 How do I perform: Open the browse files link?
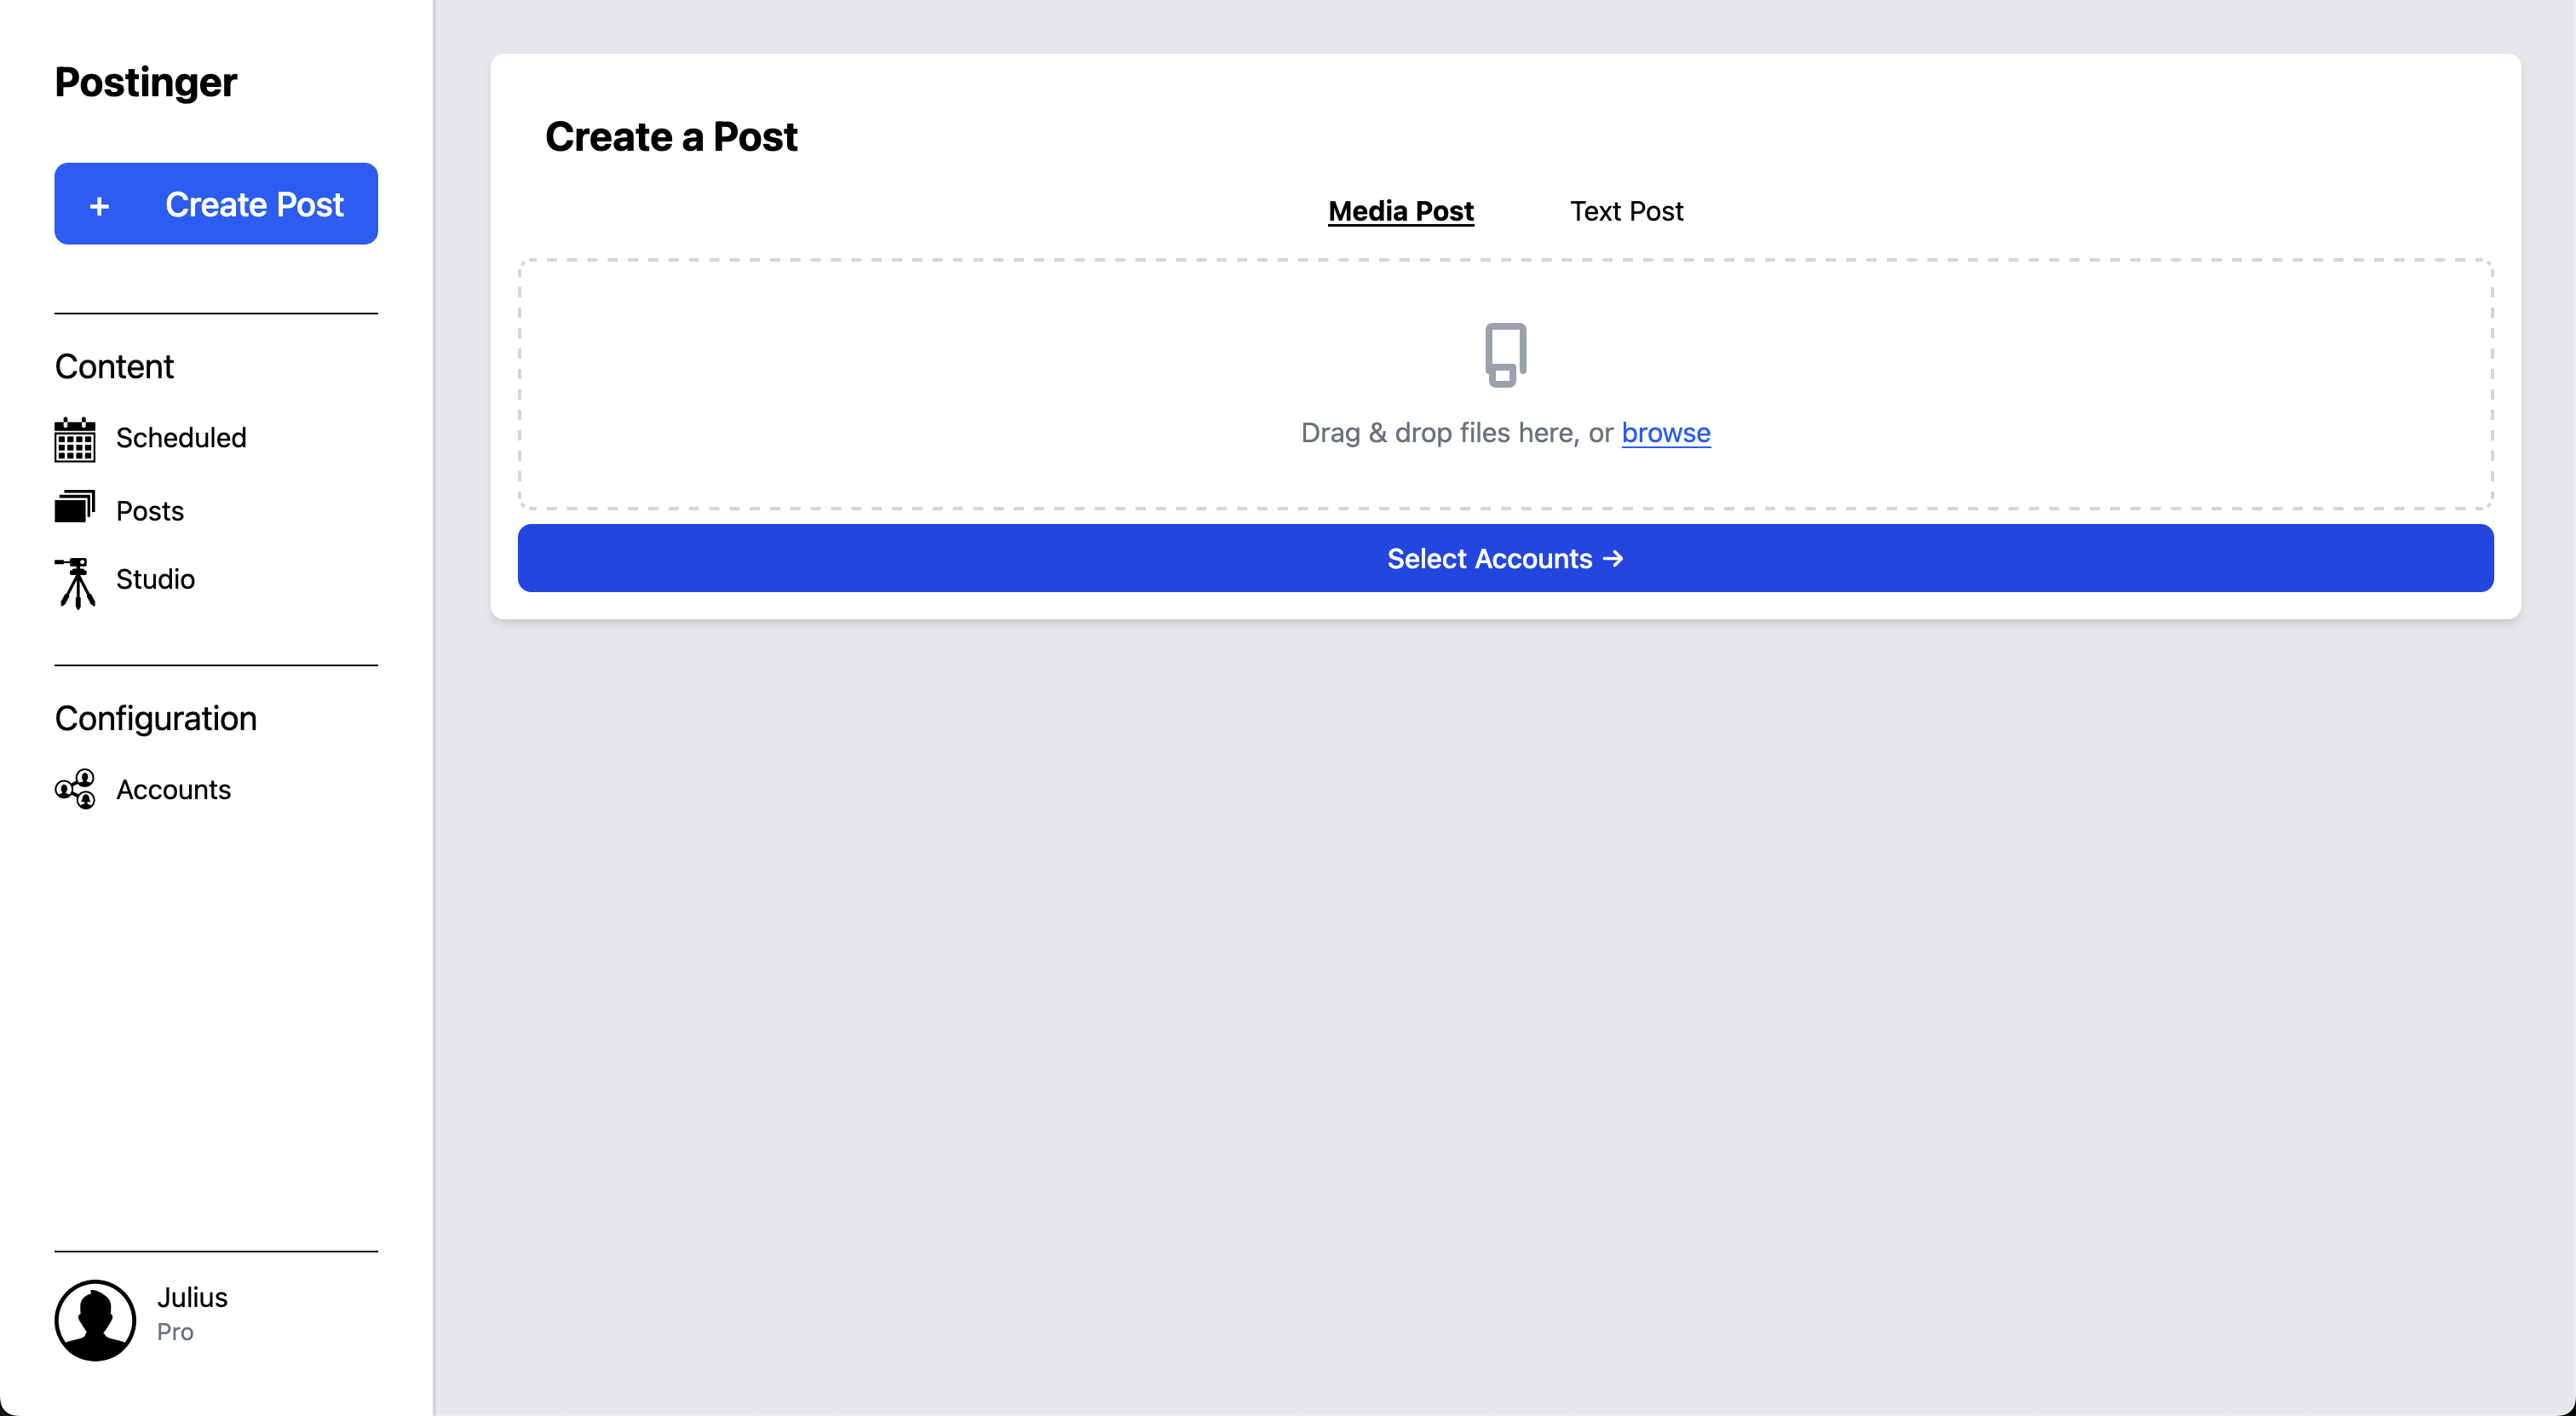tap(1665, 432)
